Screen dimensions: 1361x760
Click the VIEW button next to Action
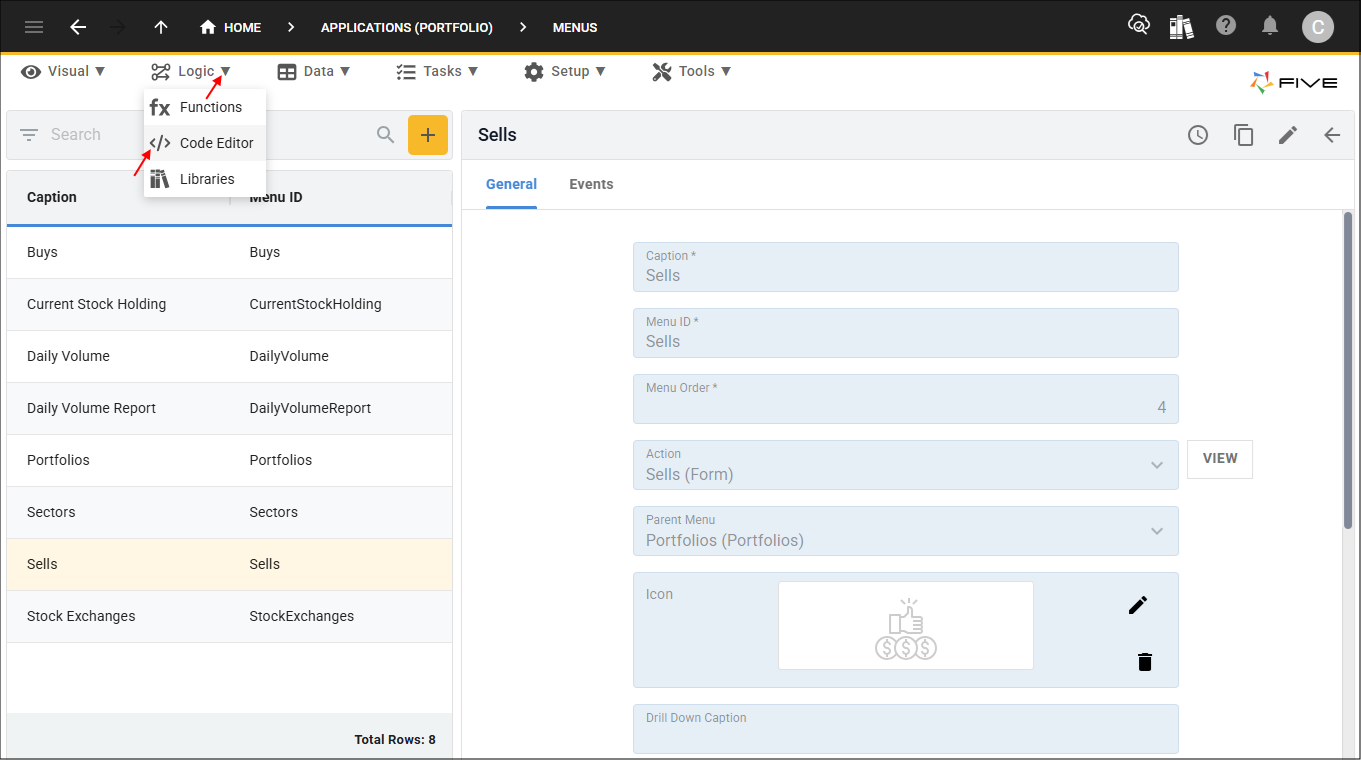click(1219, 459)
